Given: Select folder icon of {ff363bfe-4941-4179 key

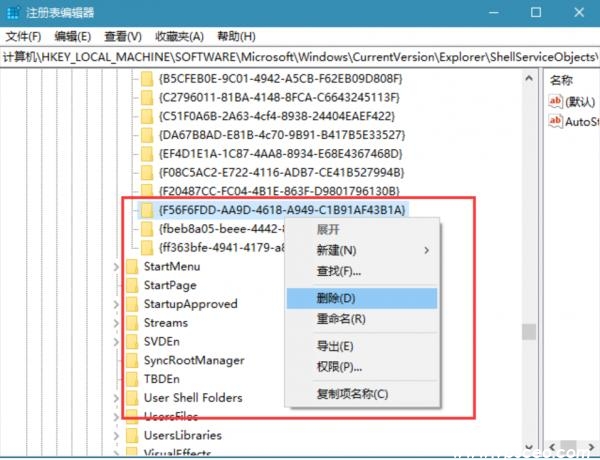Looking at the screenshot, I should pyautogui.click(x=147, y=248).
